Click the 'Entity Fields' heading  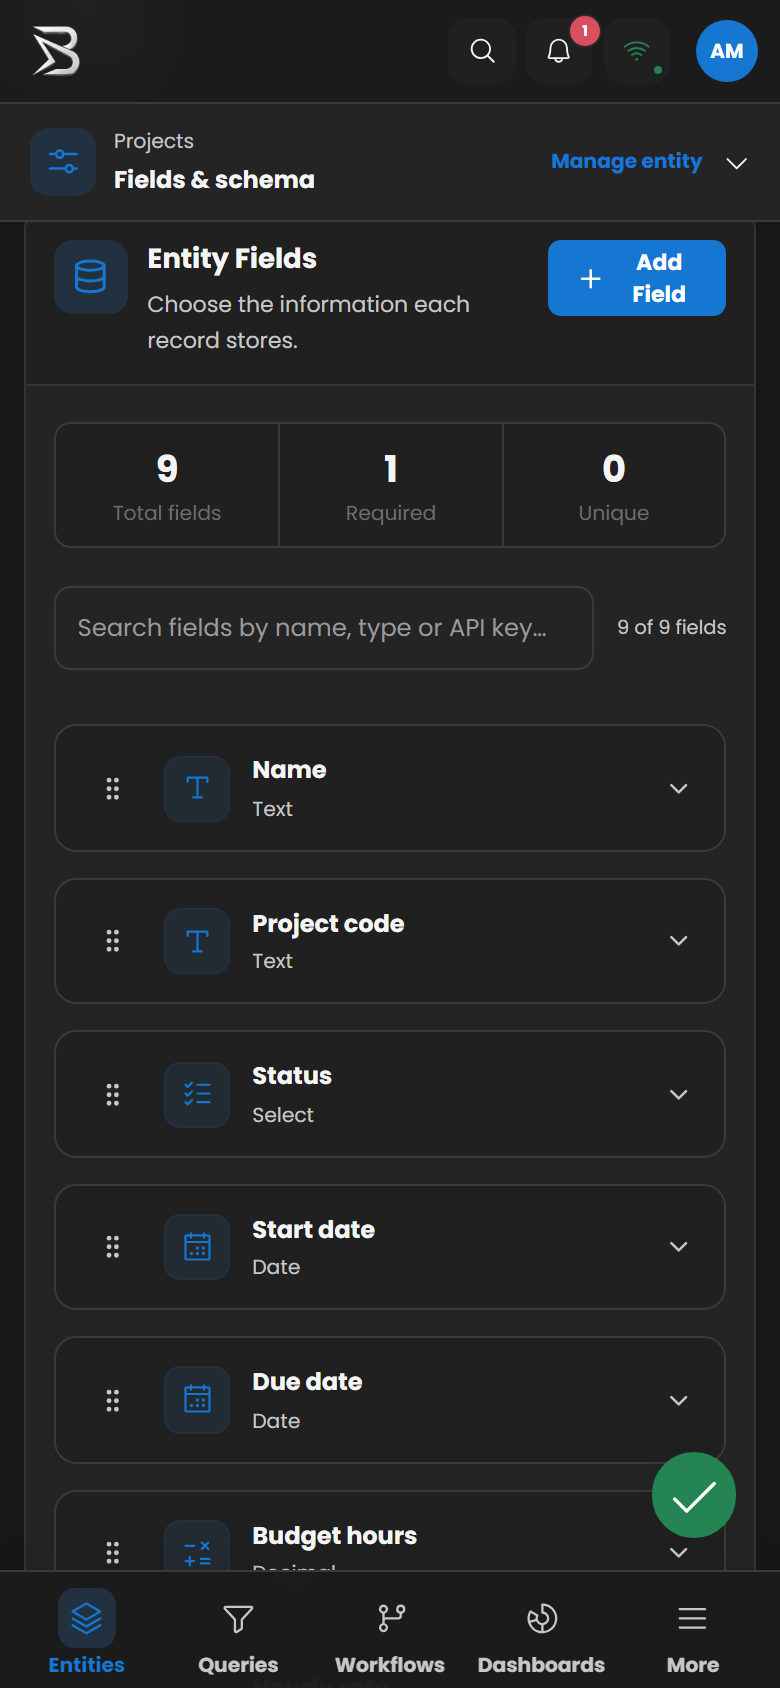click(x=232, y=259)
